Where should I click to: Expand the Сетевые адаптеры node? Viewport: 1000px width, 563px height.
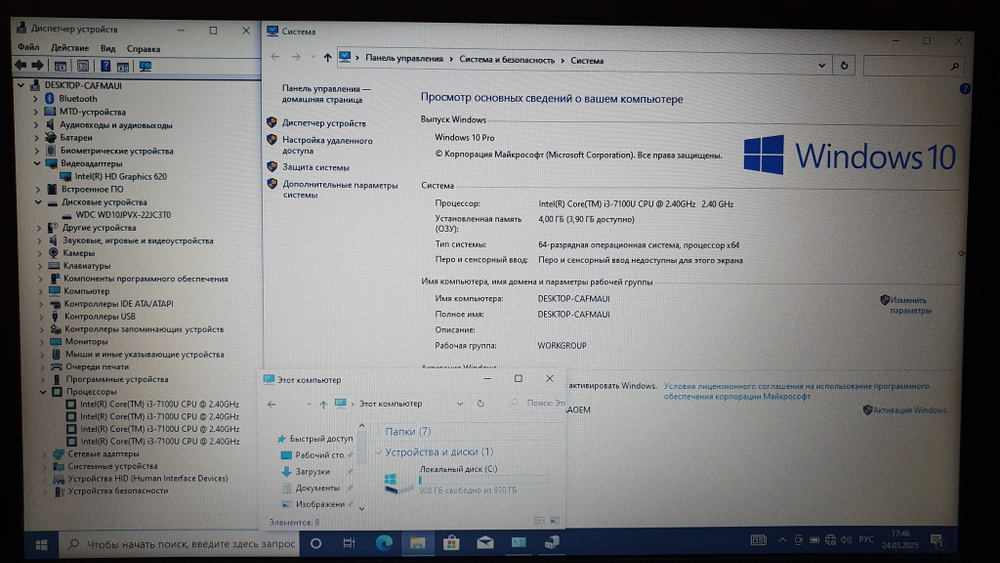pos(44,454)
